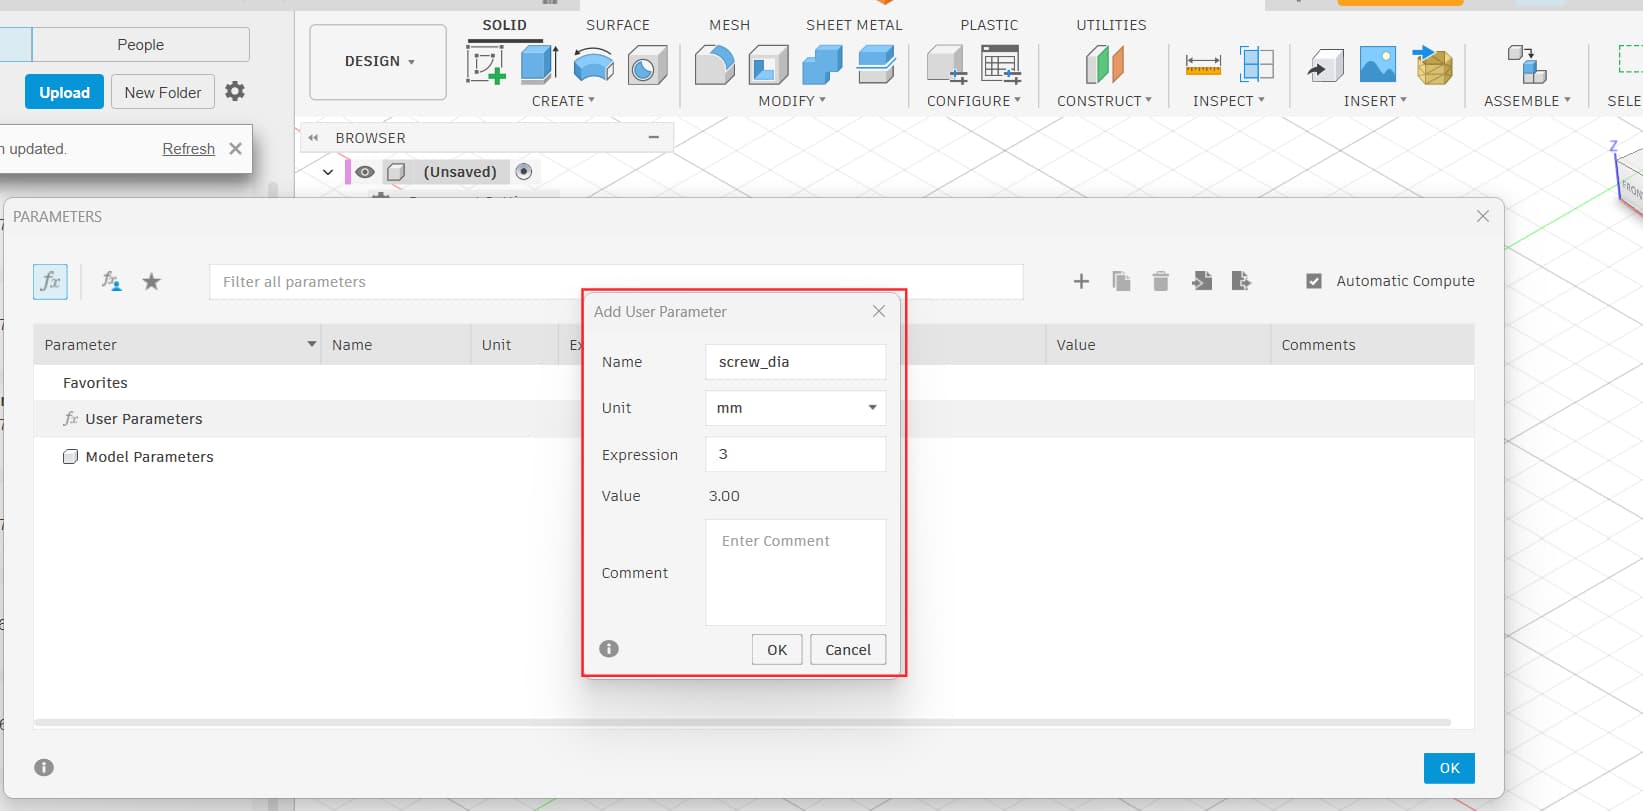The height and width of the screenshot is (811, 1643).
Task: Click the Assemble group tool icon
Action: [x=1527, y=66]
